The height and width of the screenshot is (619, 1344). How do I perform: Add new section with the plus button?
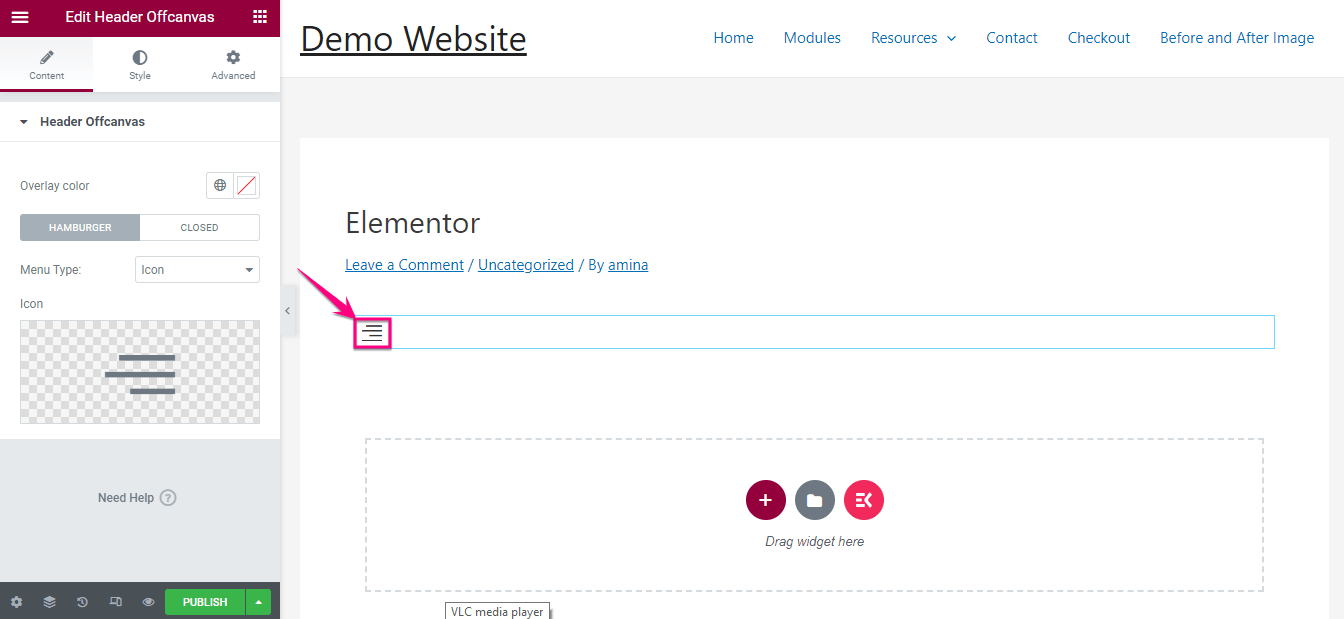tap(765, 500)
